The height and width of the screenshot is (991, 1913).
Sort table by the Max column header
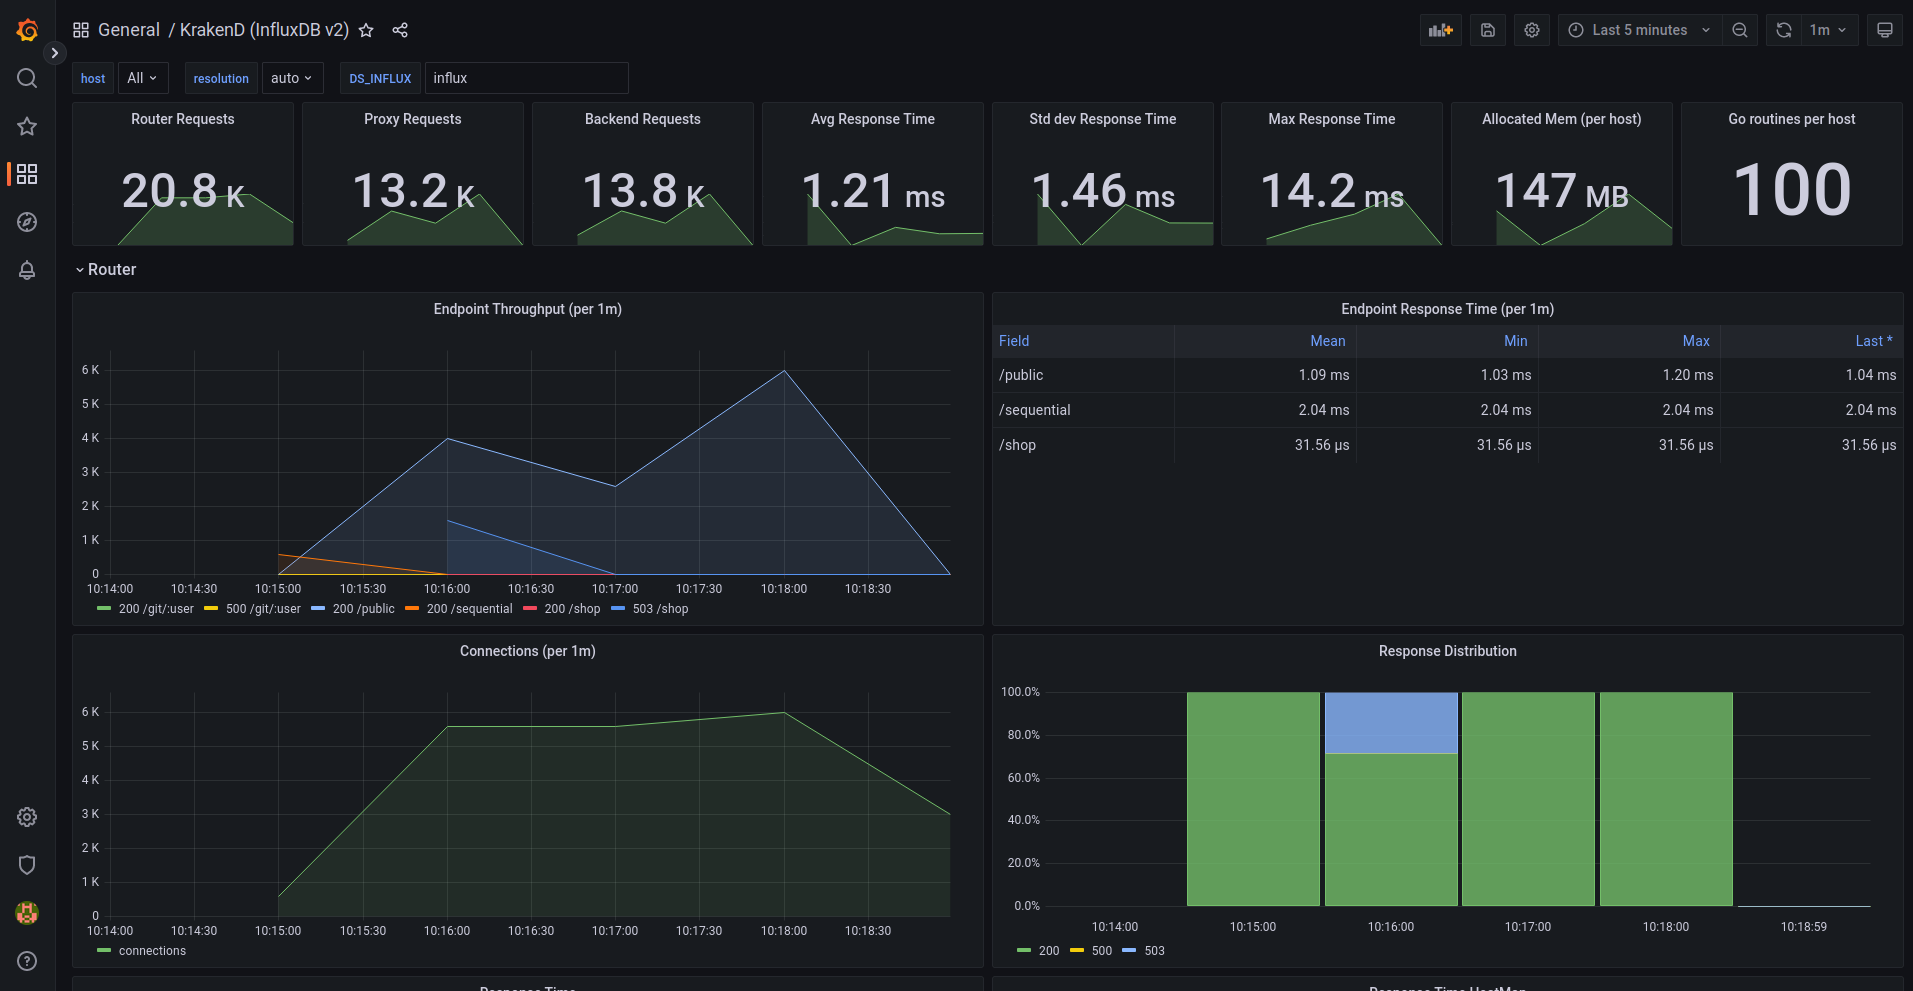pos(1695,341)
